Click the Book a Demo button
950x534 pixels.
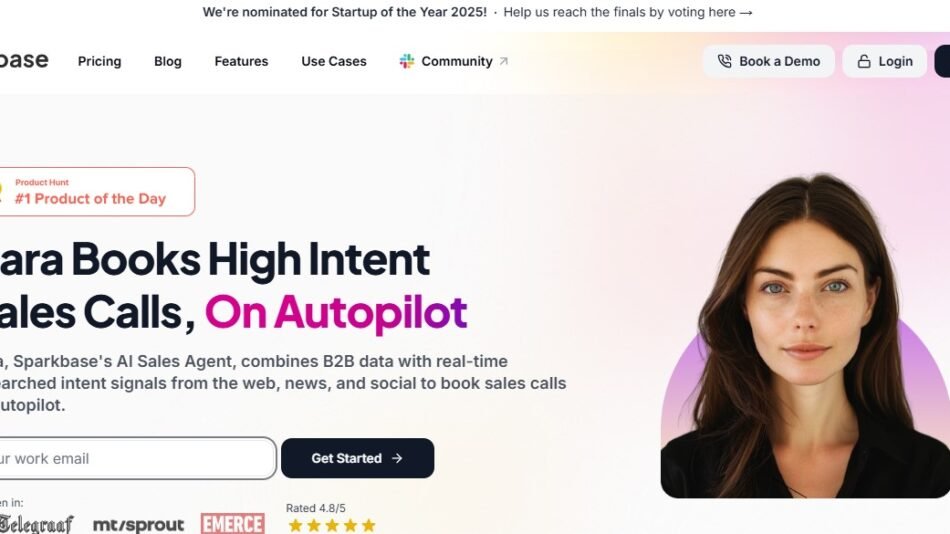[769, 61]
